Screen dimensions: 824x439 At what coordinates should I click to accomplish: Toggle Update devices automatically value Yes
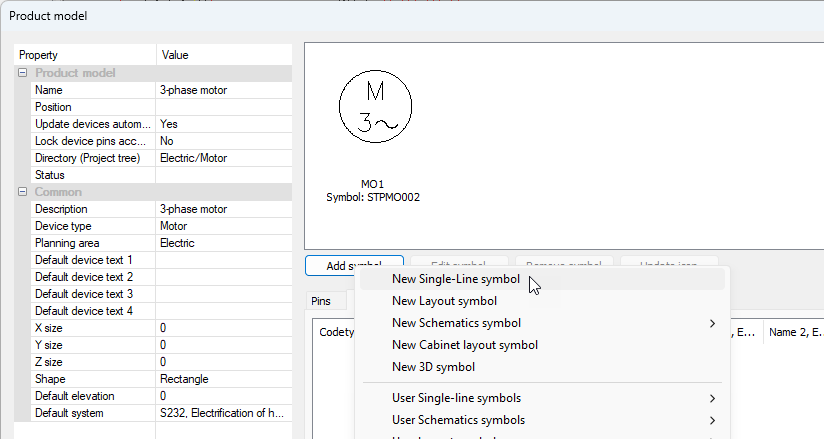[224, 124]
